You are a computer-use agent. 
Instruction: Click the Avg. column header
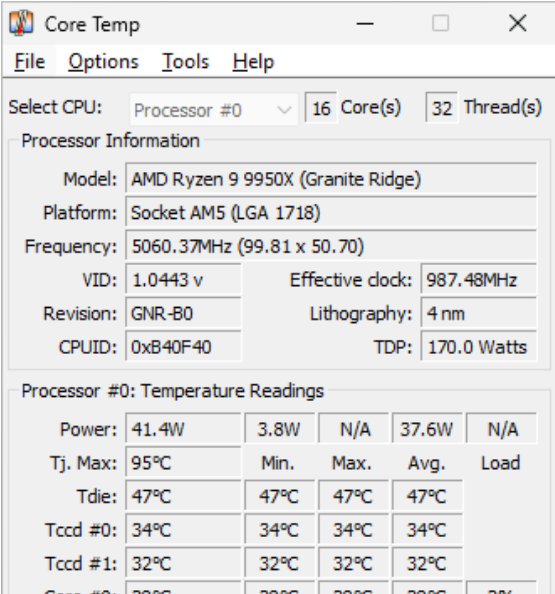(427, 463)
